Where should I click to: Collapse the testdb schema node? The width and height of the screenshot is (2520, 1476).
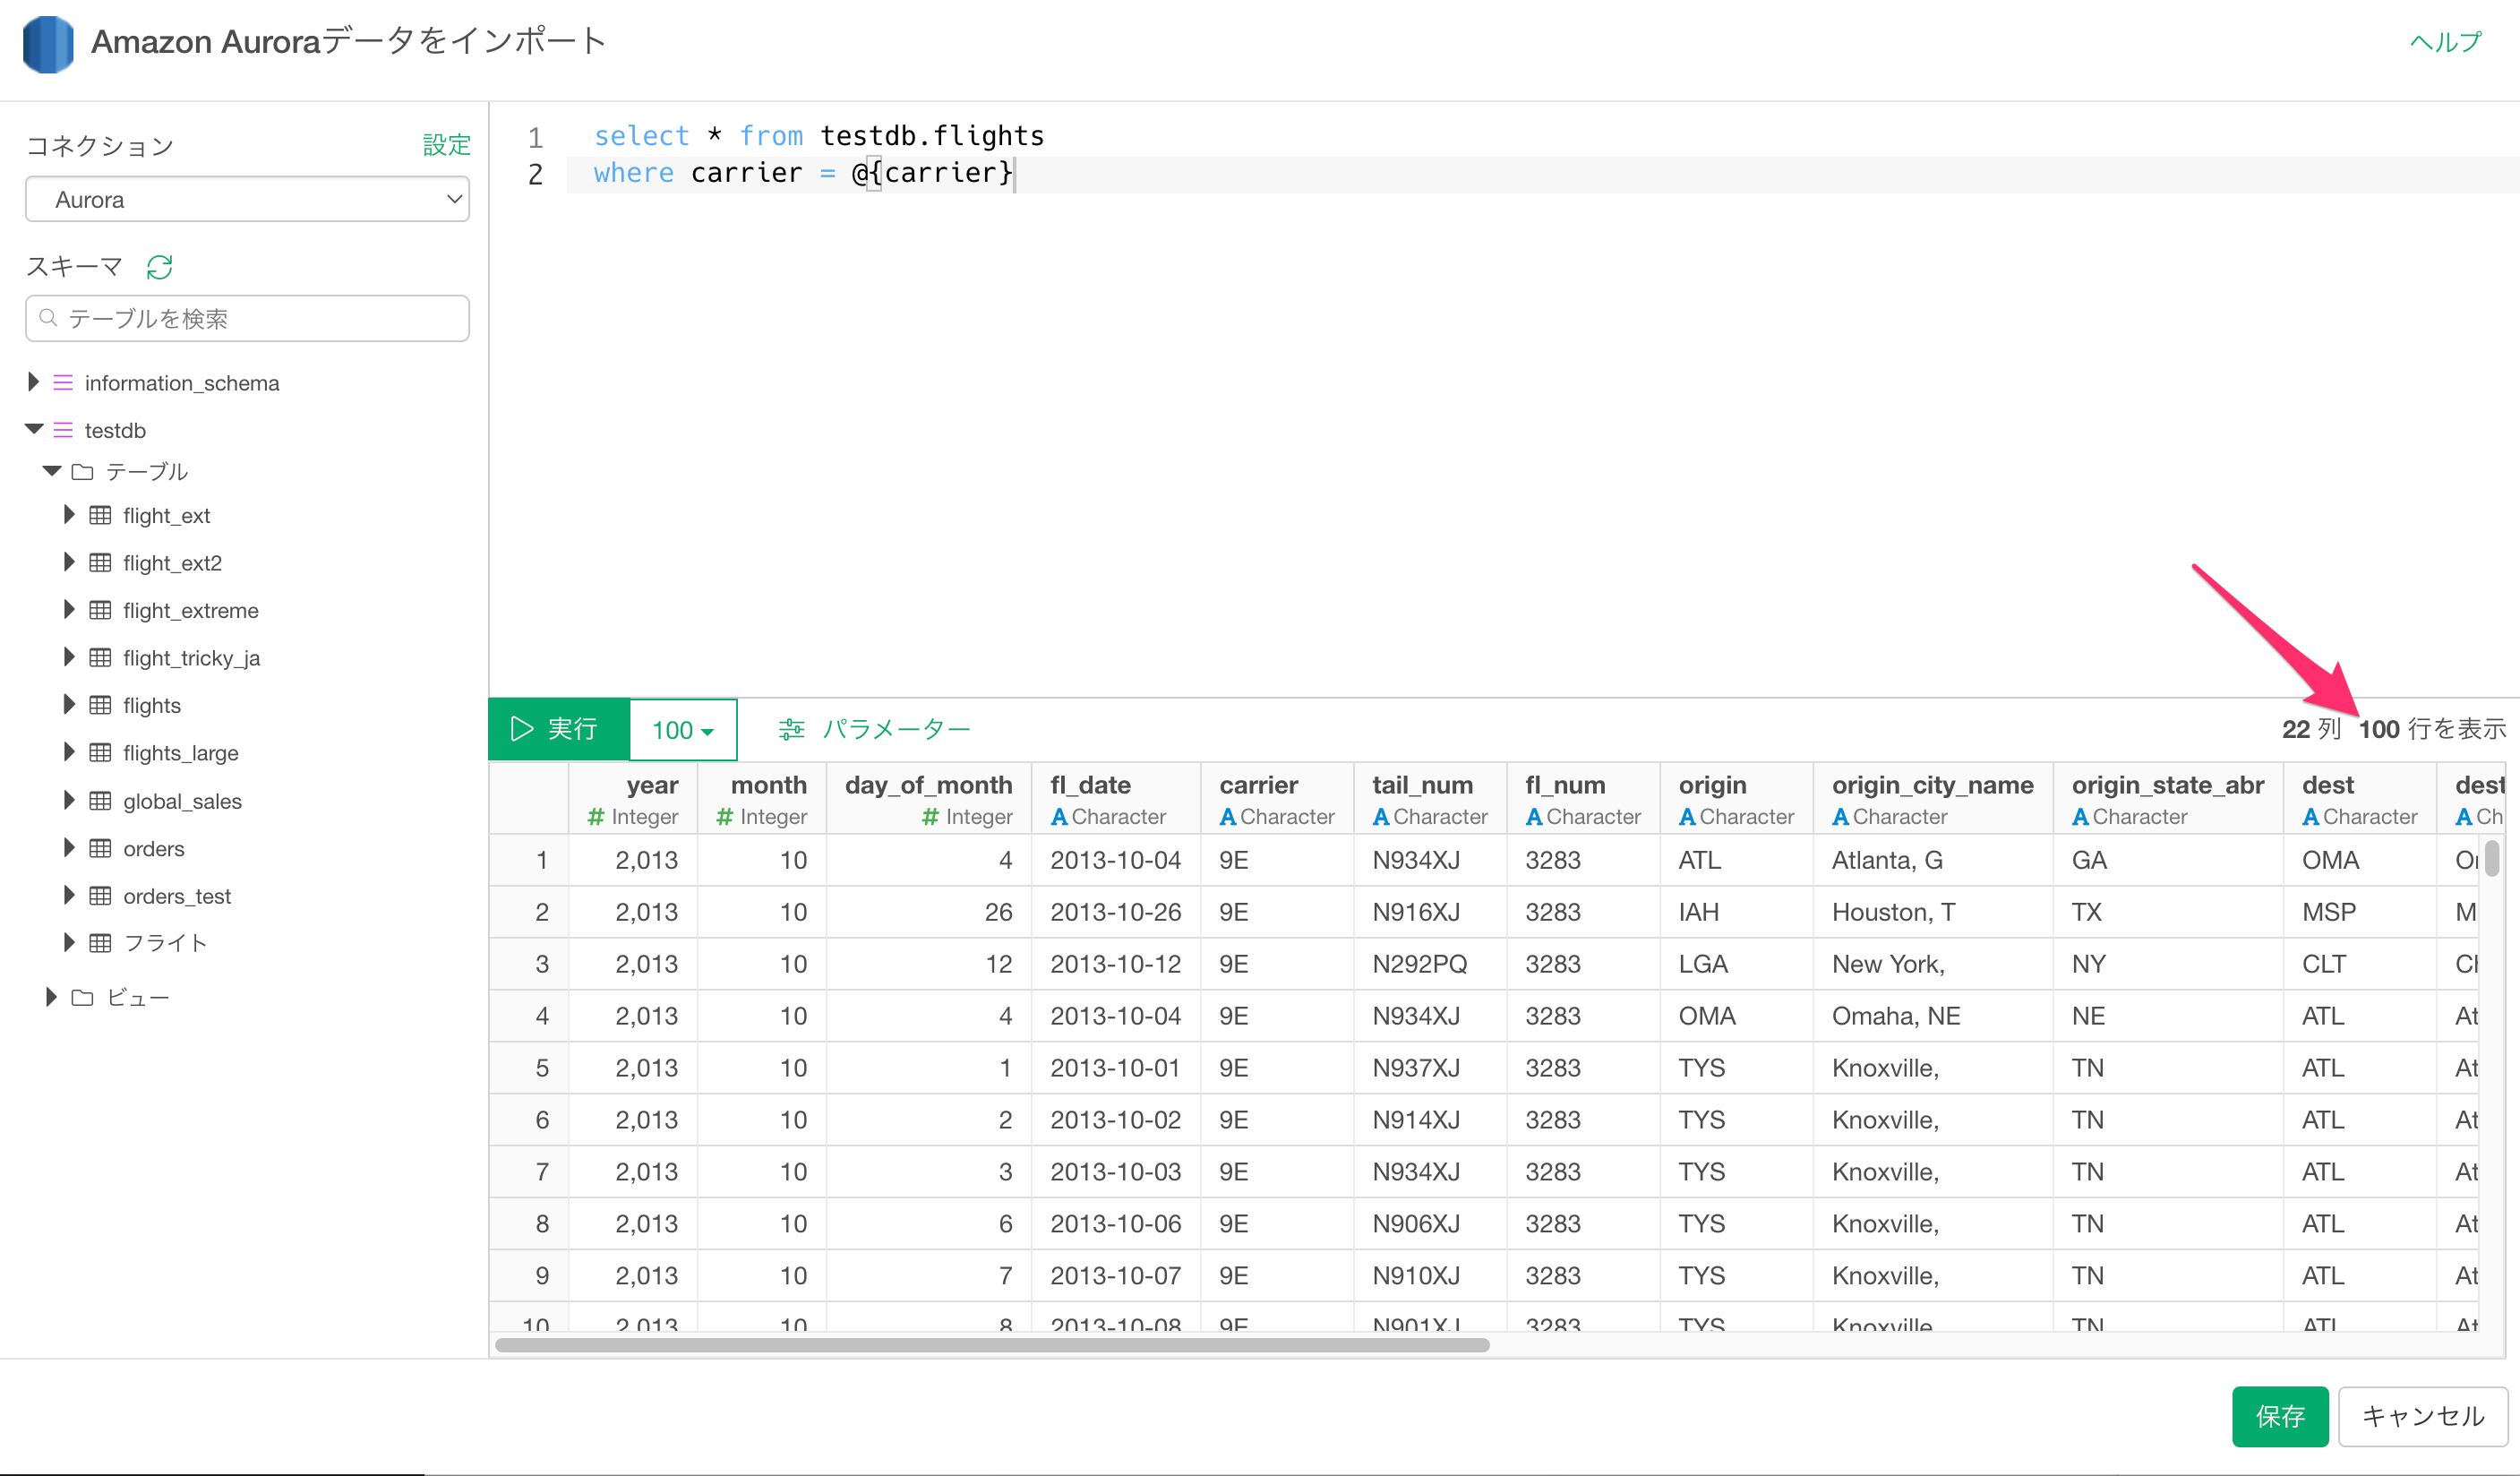click(34, 430)
